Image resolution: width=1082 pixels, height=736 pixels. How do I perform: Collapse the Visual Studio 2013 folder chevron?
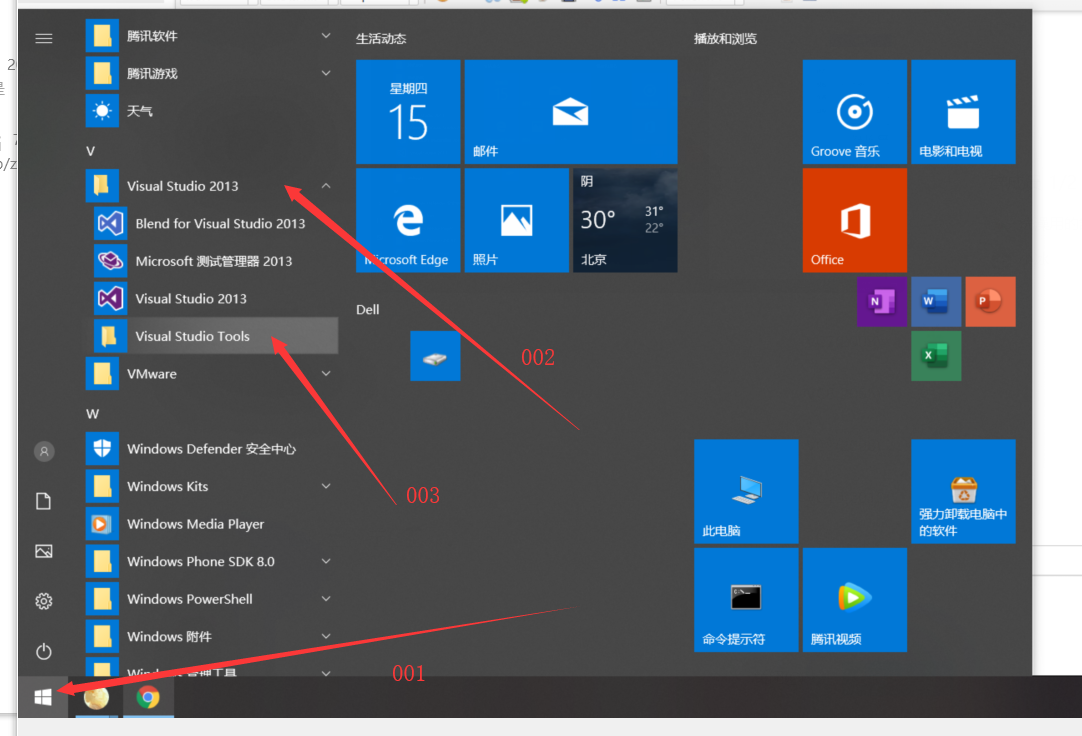tap(326, 186)
